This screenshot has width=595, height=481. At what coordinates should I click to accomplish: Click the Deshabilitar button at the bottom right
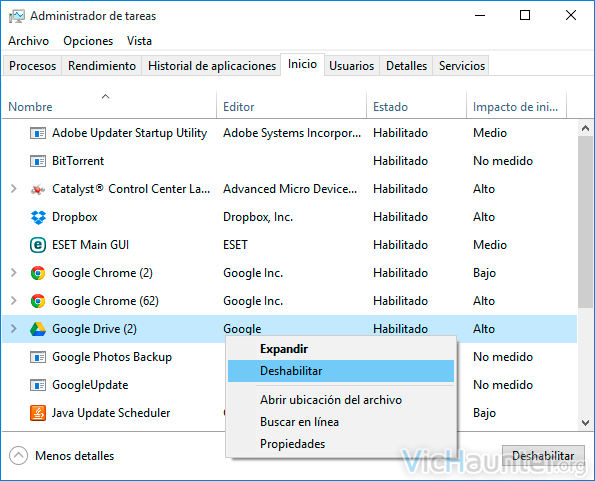pos(543,456)
